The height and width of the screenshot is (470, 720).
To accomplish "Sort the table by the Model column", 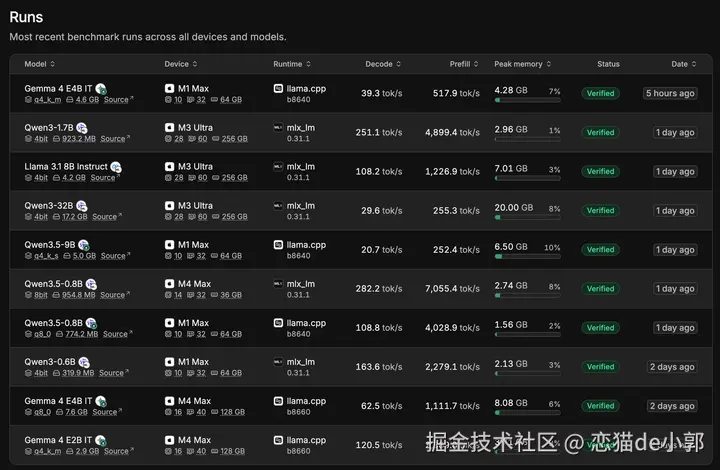I will coord(39,64).
